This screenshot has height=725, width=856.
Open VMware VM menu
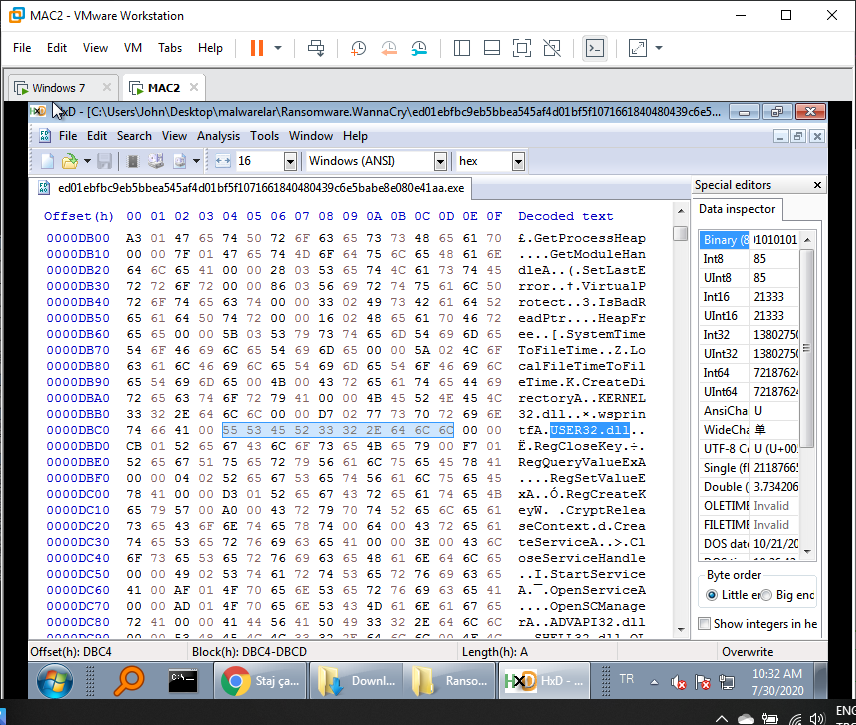133,48
